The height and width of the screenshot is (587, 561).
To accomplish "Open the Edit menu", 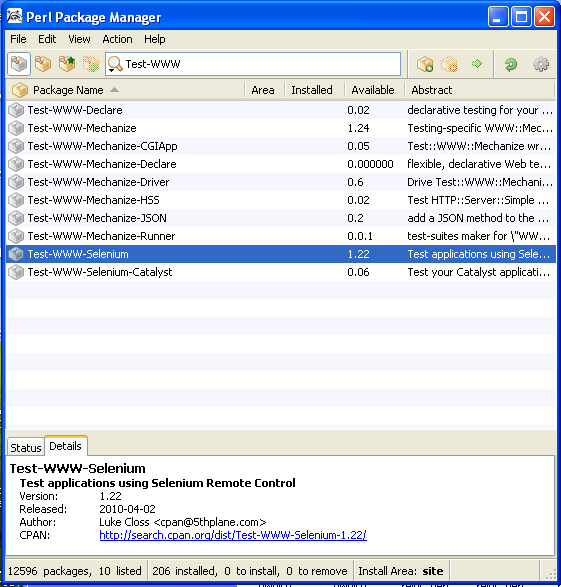I will [47, 39].
